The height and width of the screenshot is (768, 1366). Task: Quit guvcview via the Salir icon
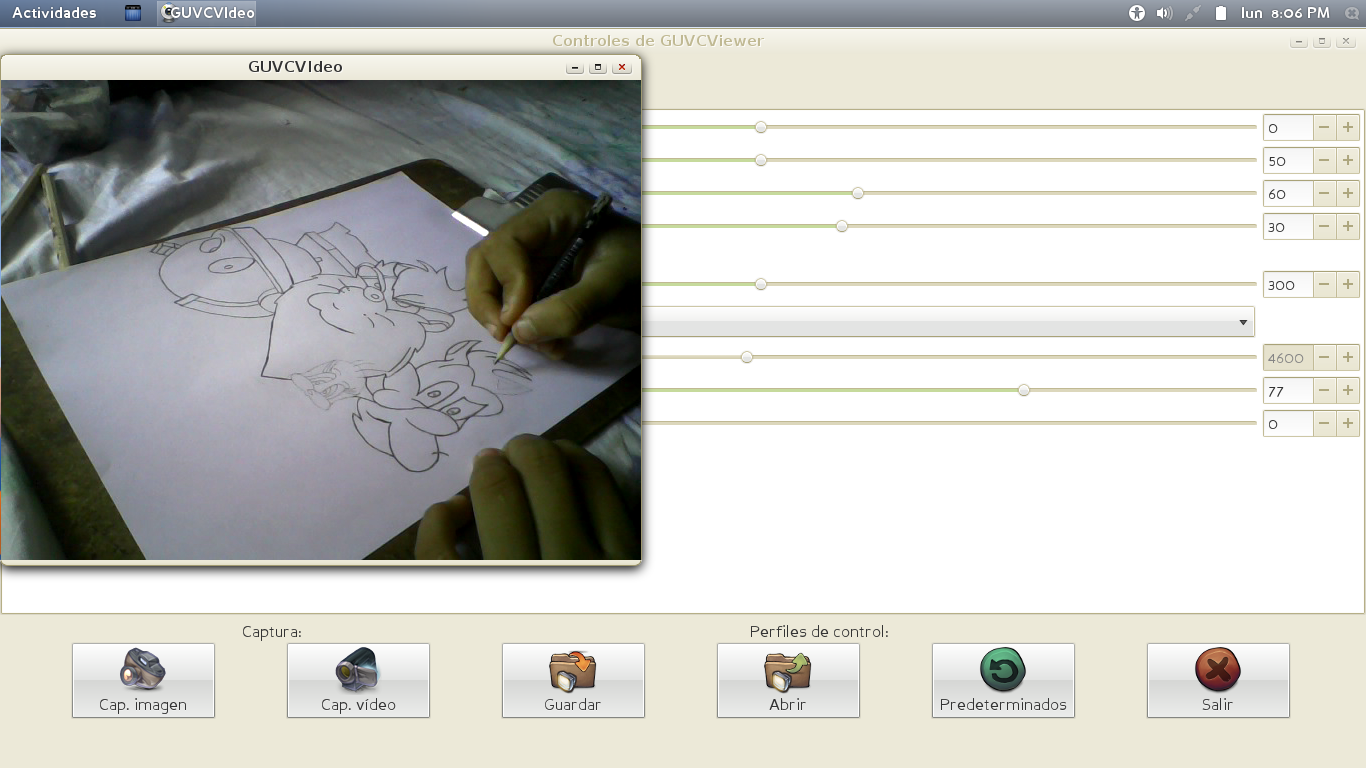pos(1217,680)
